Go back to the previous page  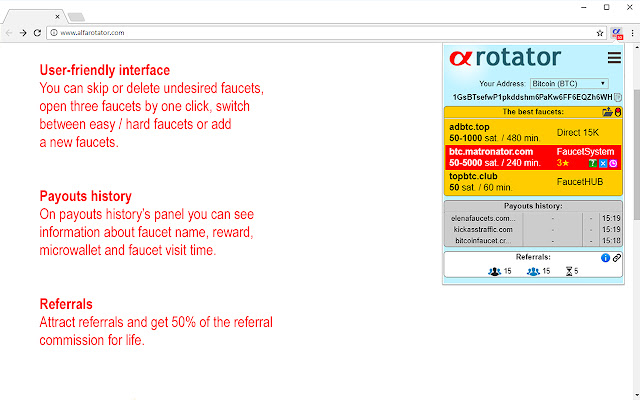pyautogui.click(x=9, y=33)
